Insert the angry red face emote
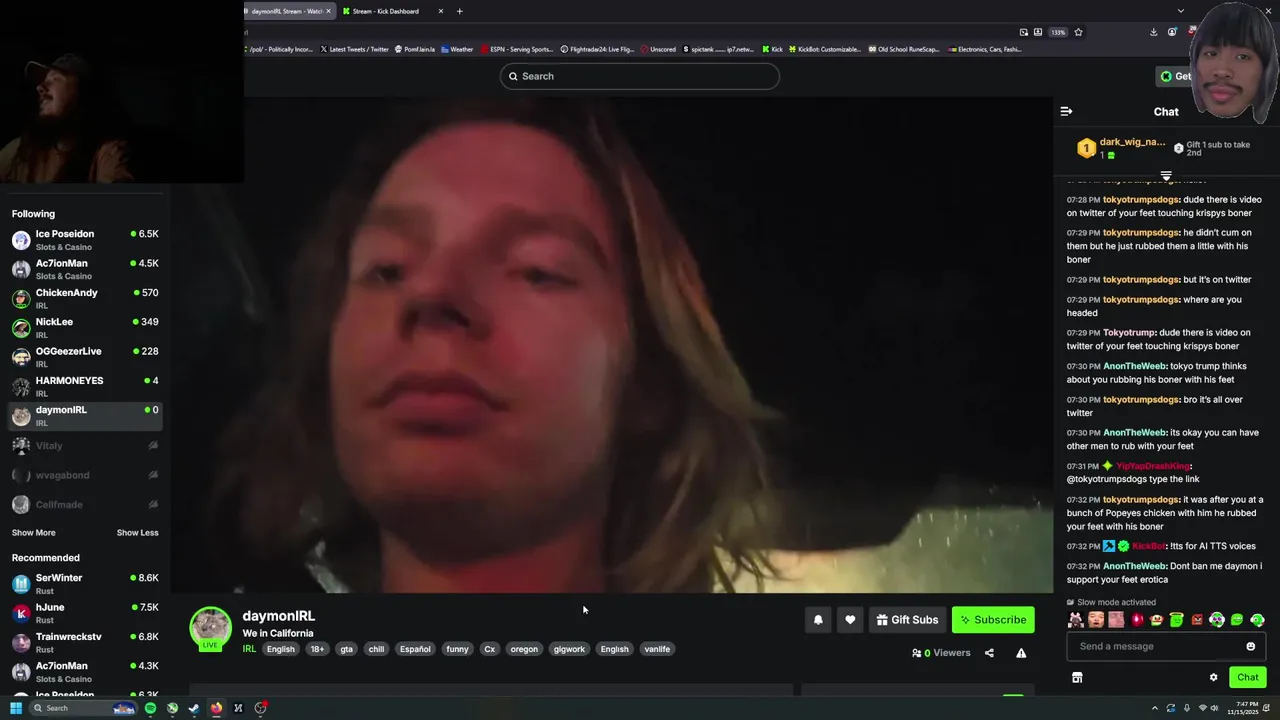Viewport: 1280px width, 720px height. (1197, 620)
